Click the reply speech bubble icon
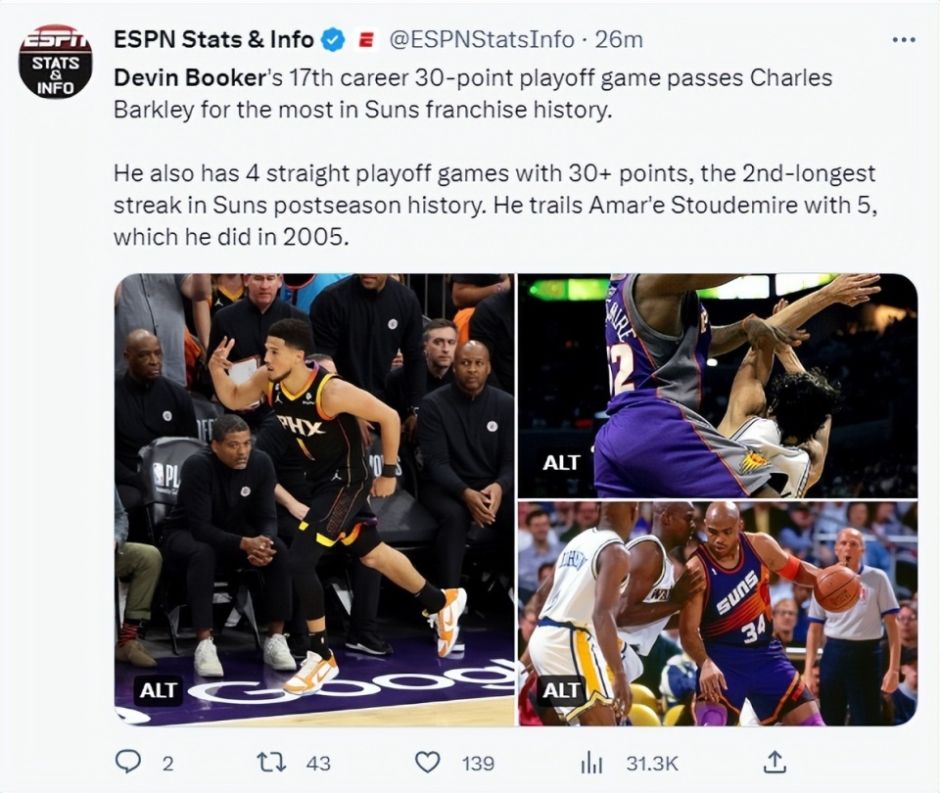940x793 pixels. click(128, 763)
